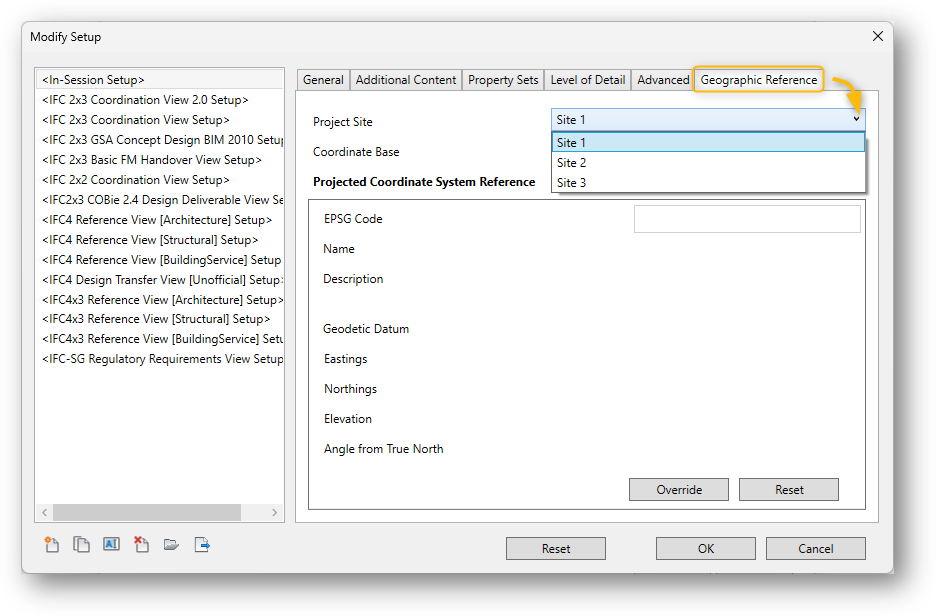This screenshot has width=936, height=616.
Task: Choose Site 3 from the dropdown list
Action: click(x=708, y=183)
